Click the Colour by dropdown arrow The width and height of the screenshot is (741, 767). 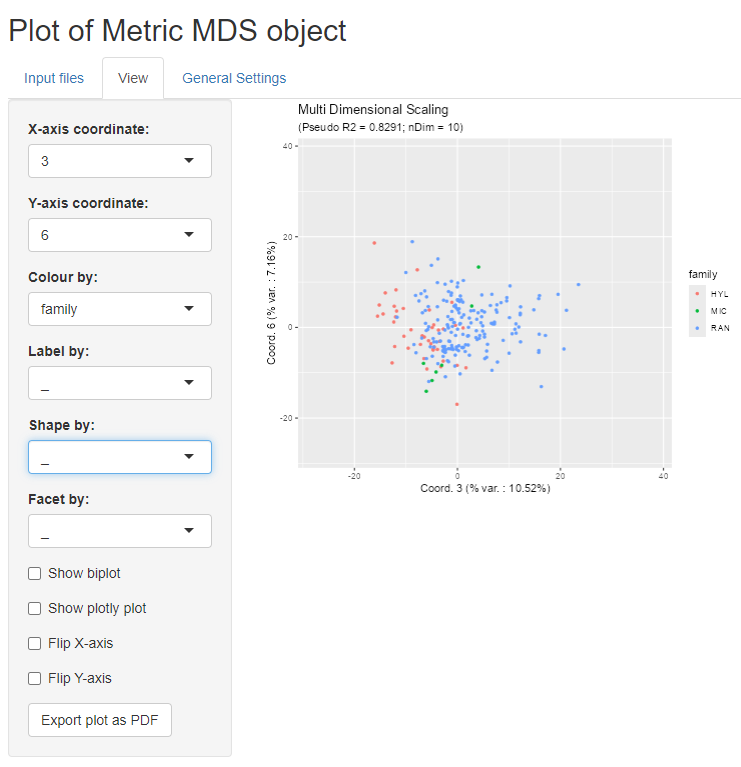(x=189, y=308)
